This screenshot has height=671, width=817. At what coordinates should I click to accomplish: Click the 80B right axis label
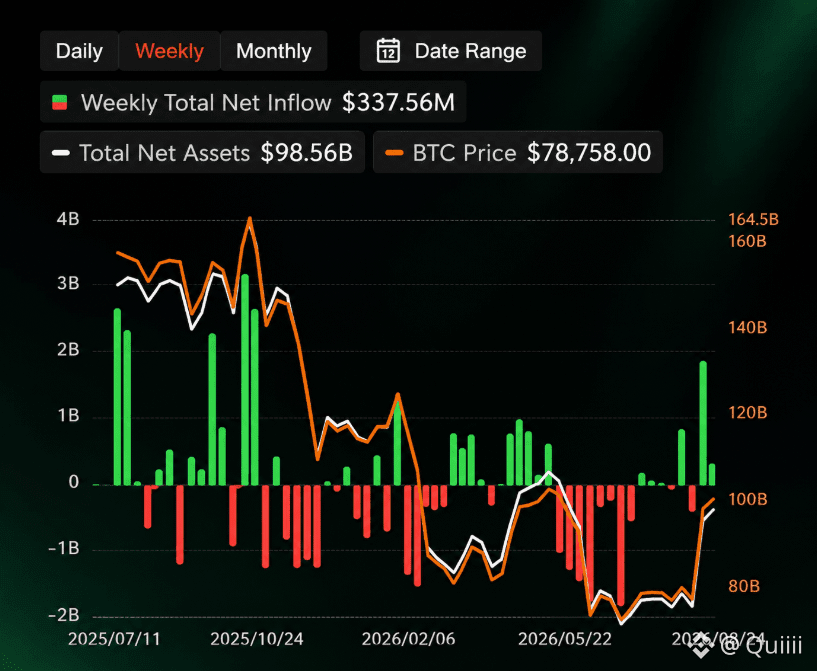point(744,586)
